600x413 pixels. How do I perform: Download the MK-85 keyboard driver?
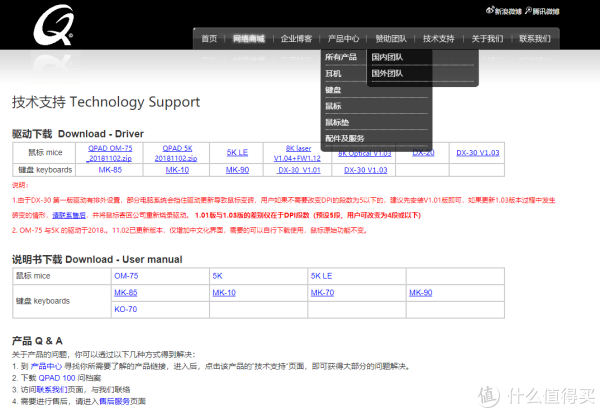(x=110, y=170)
